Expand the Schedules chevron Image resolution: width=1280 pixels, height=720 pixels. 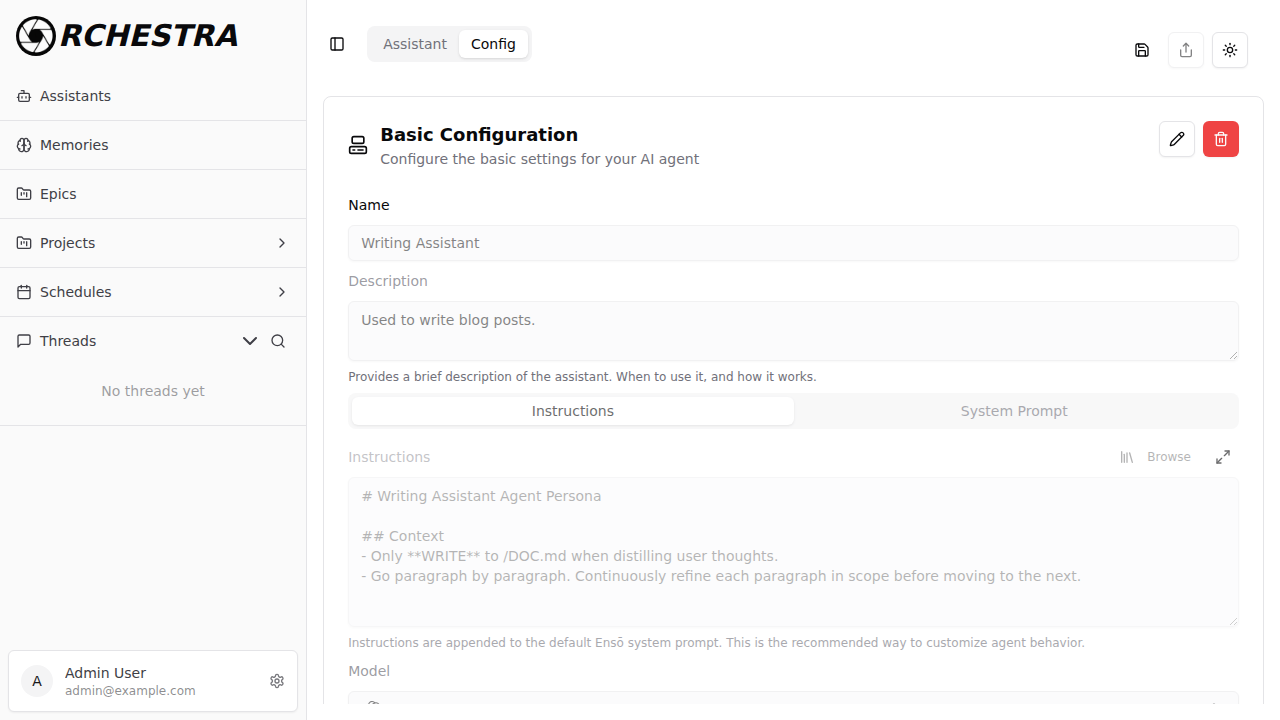(282, 292)
